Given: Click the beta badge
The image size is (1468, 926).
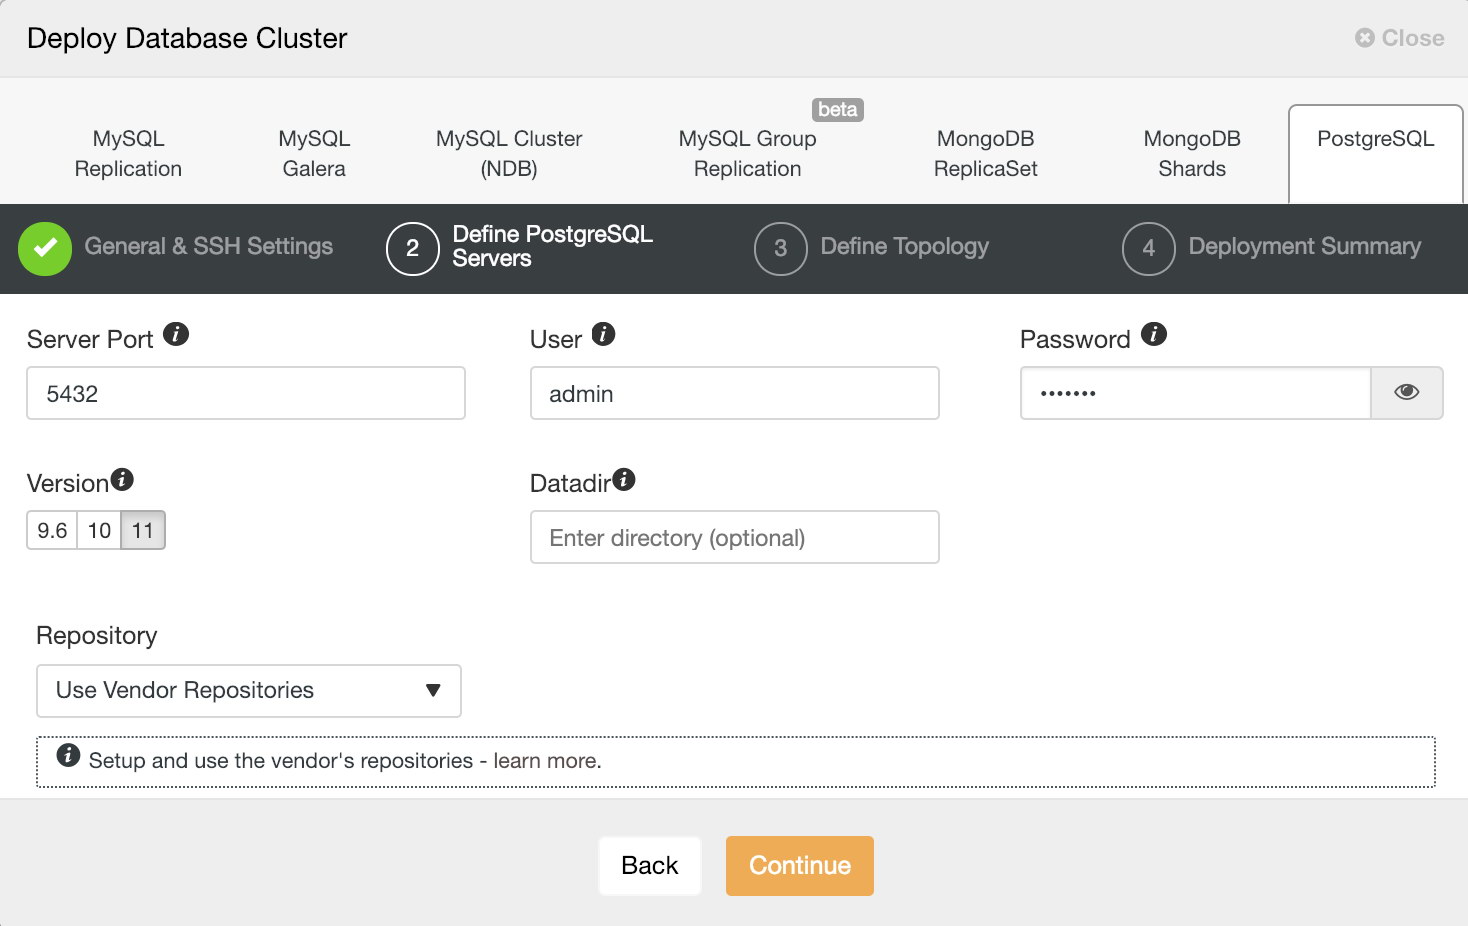Looking at the screenshot, I should point(838,109).
